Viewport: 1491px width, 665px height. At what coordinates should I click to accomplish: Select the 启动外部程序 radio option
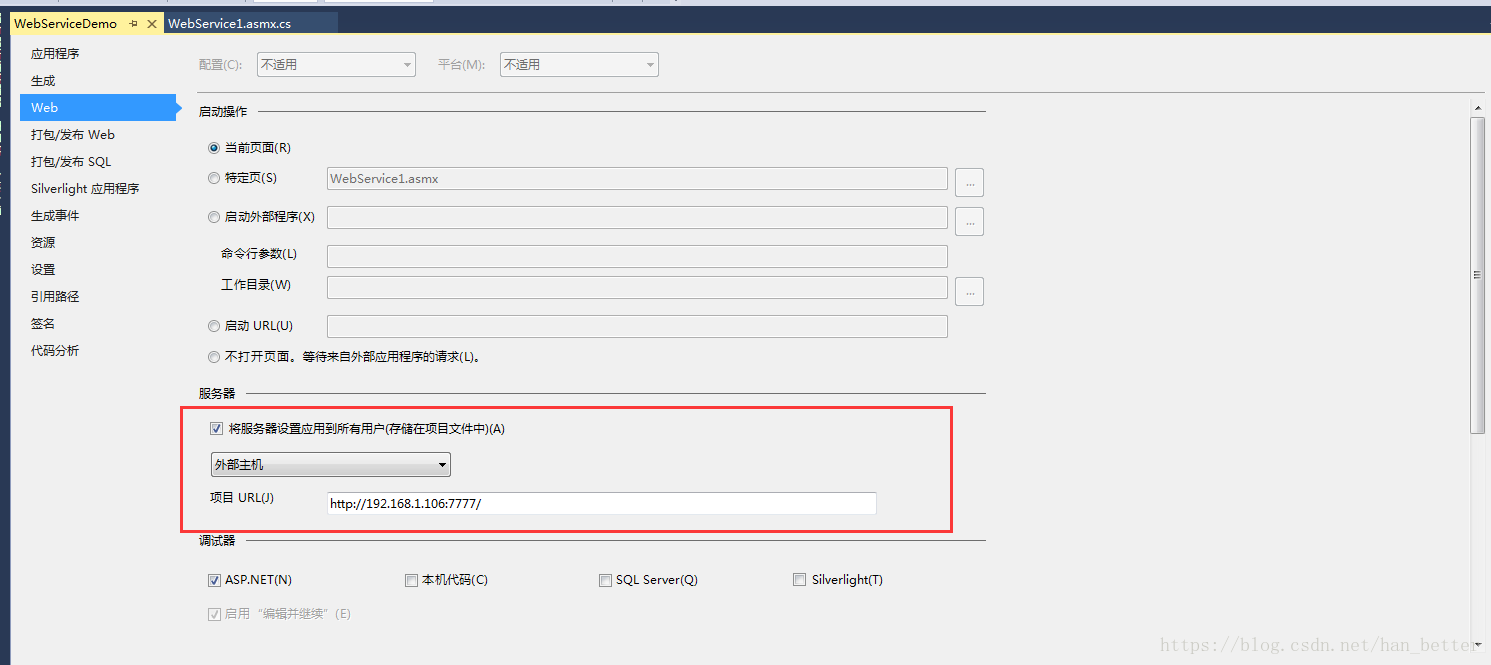tap(214, 217)
